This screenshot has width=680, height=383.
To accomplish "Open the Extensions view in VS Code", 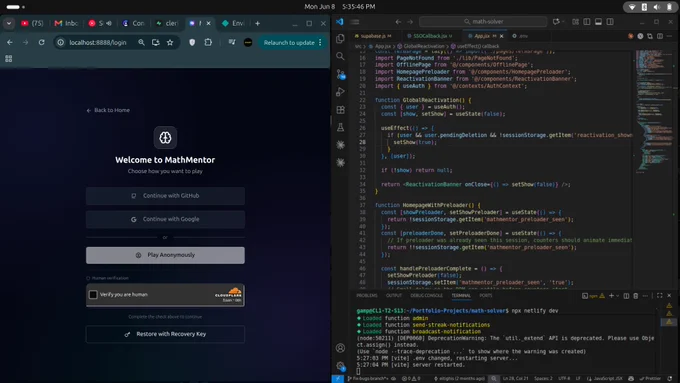I will pyautogui.click(x=340, y=109).
